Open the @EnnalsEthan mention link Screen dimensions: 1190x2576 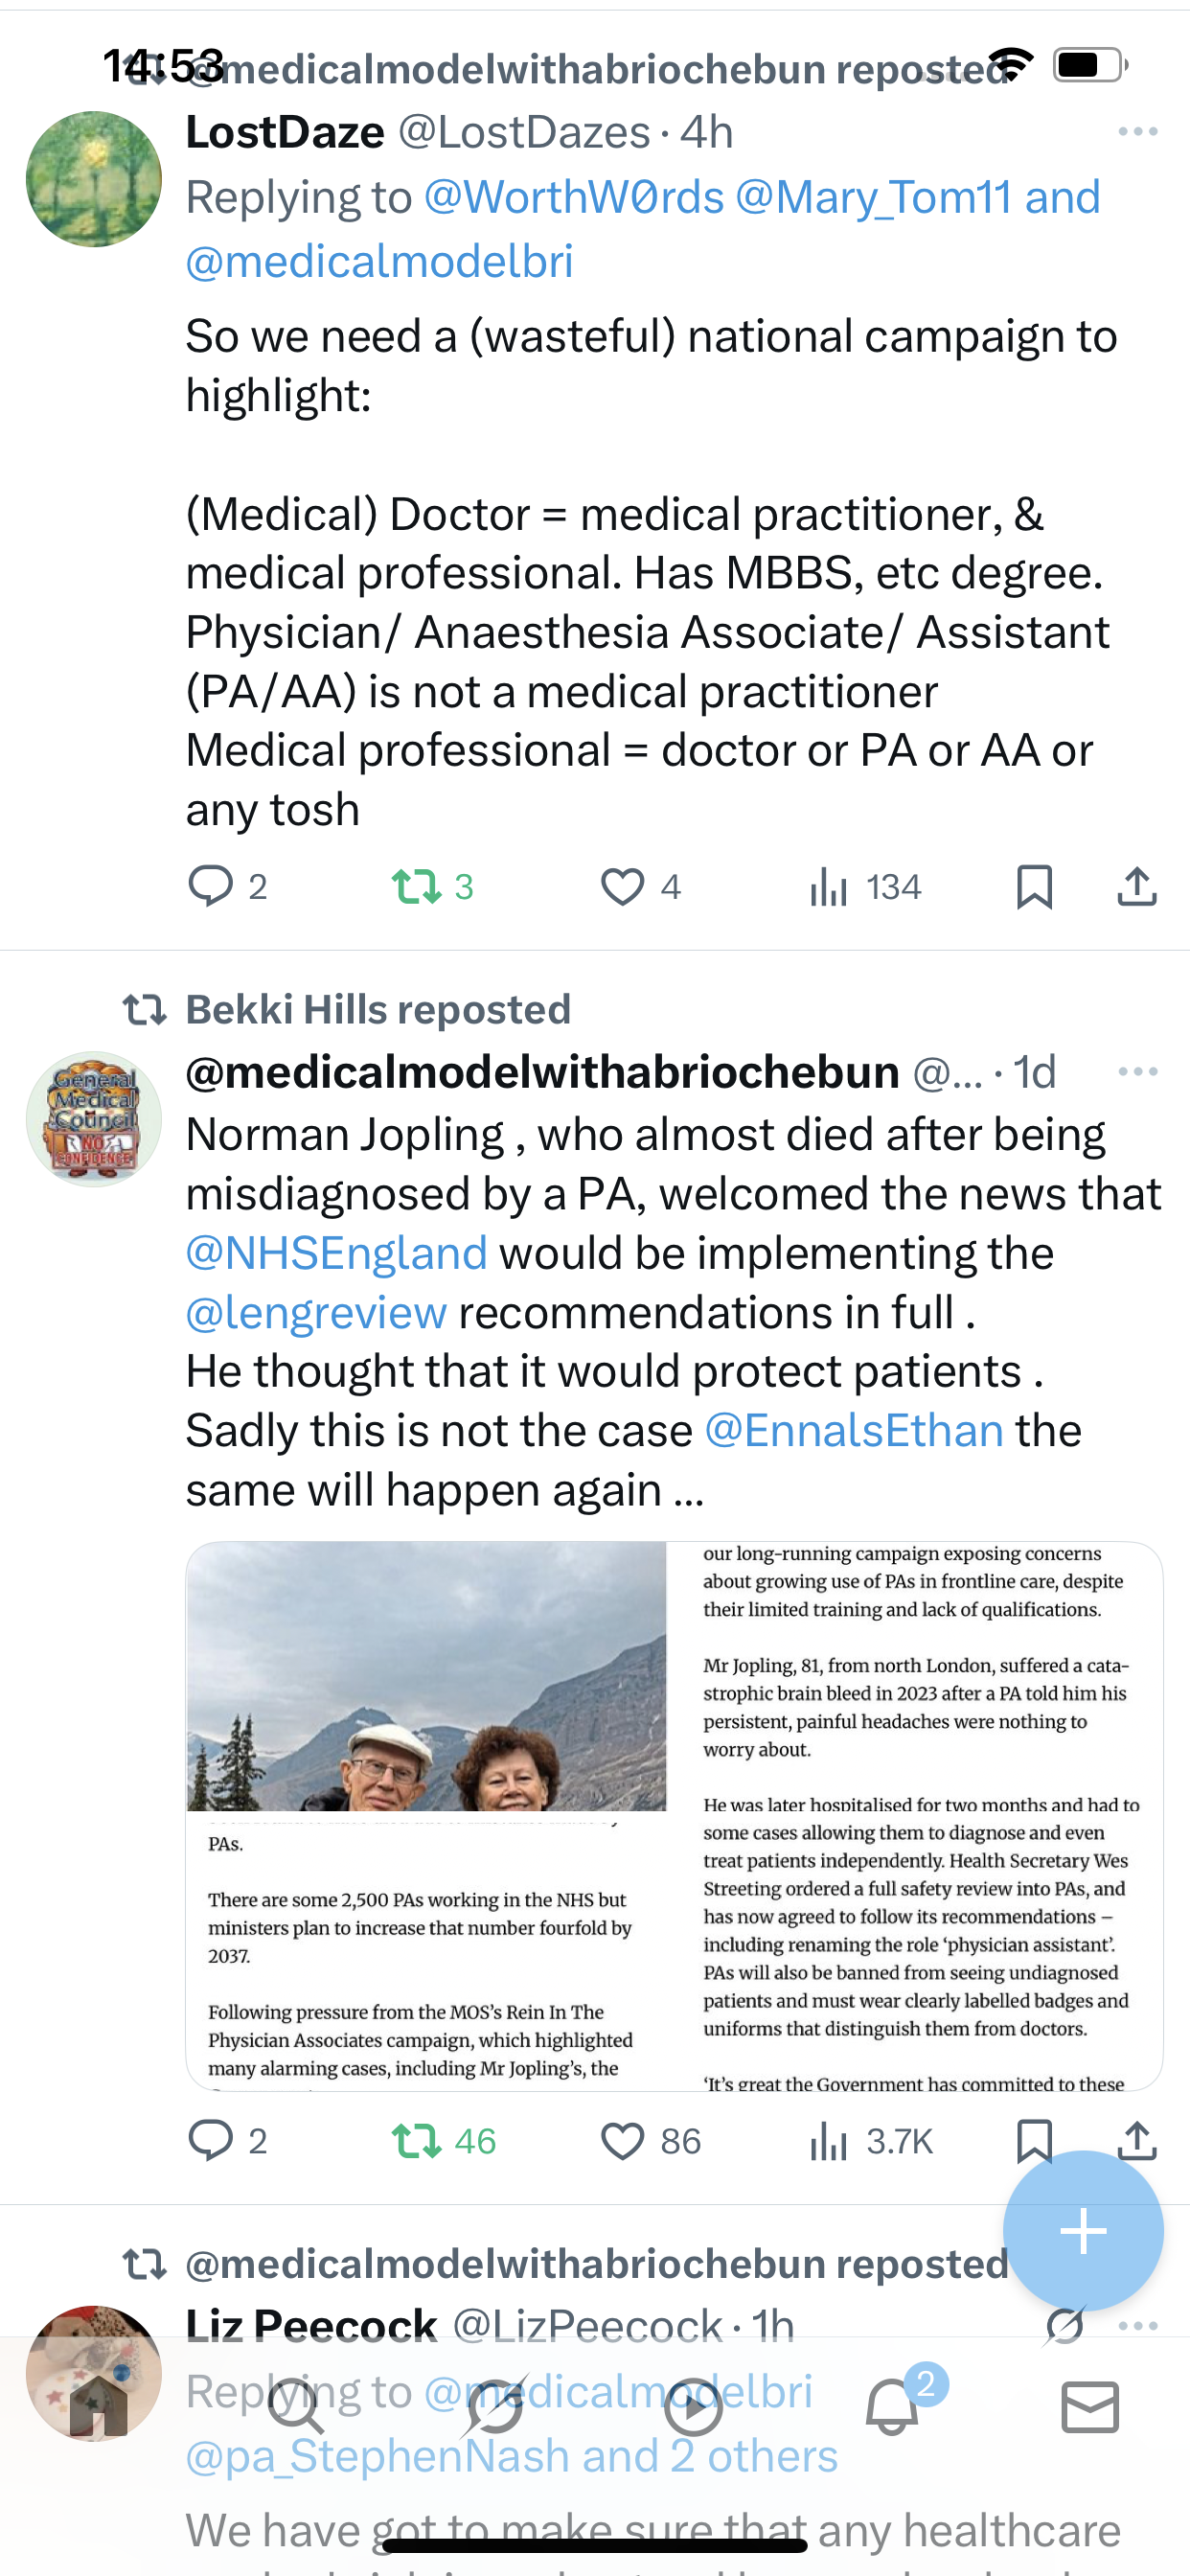coord(854,1430)
